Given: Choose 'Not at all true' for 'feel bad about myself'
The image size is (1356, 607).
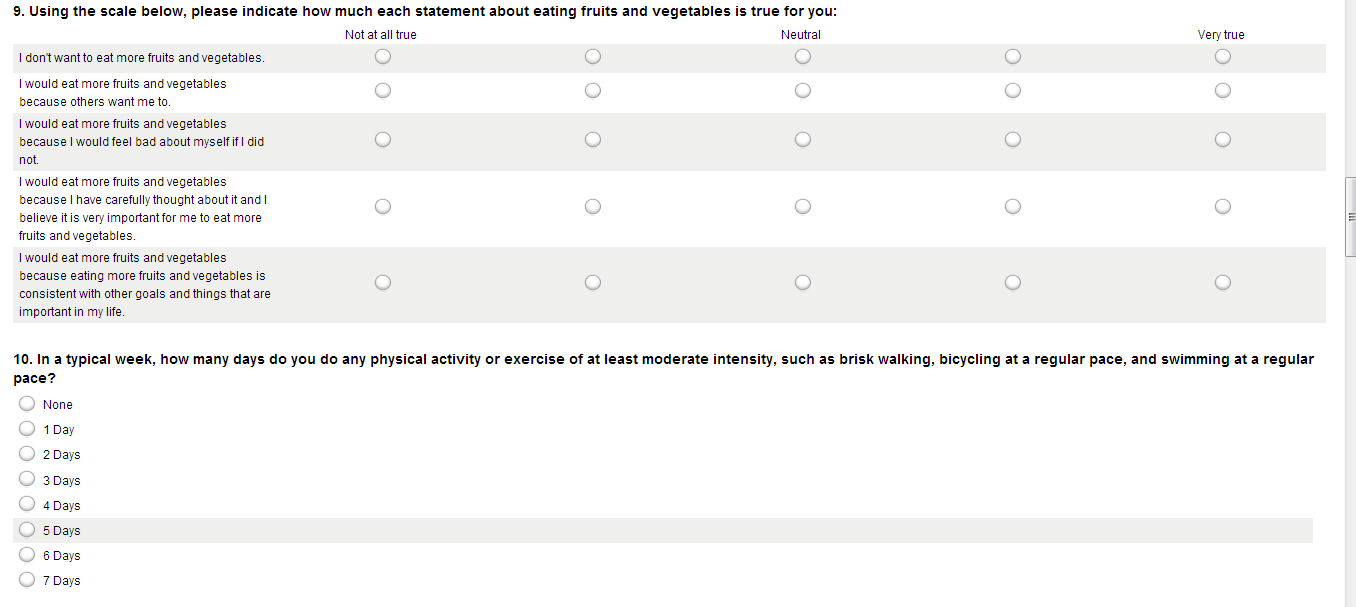Looking at the screenshot, I should tap(382, 140).
